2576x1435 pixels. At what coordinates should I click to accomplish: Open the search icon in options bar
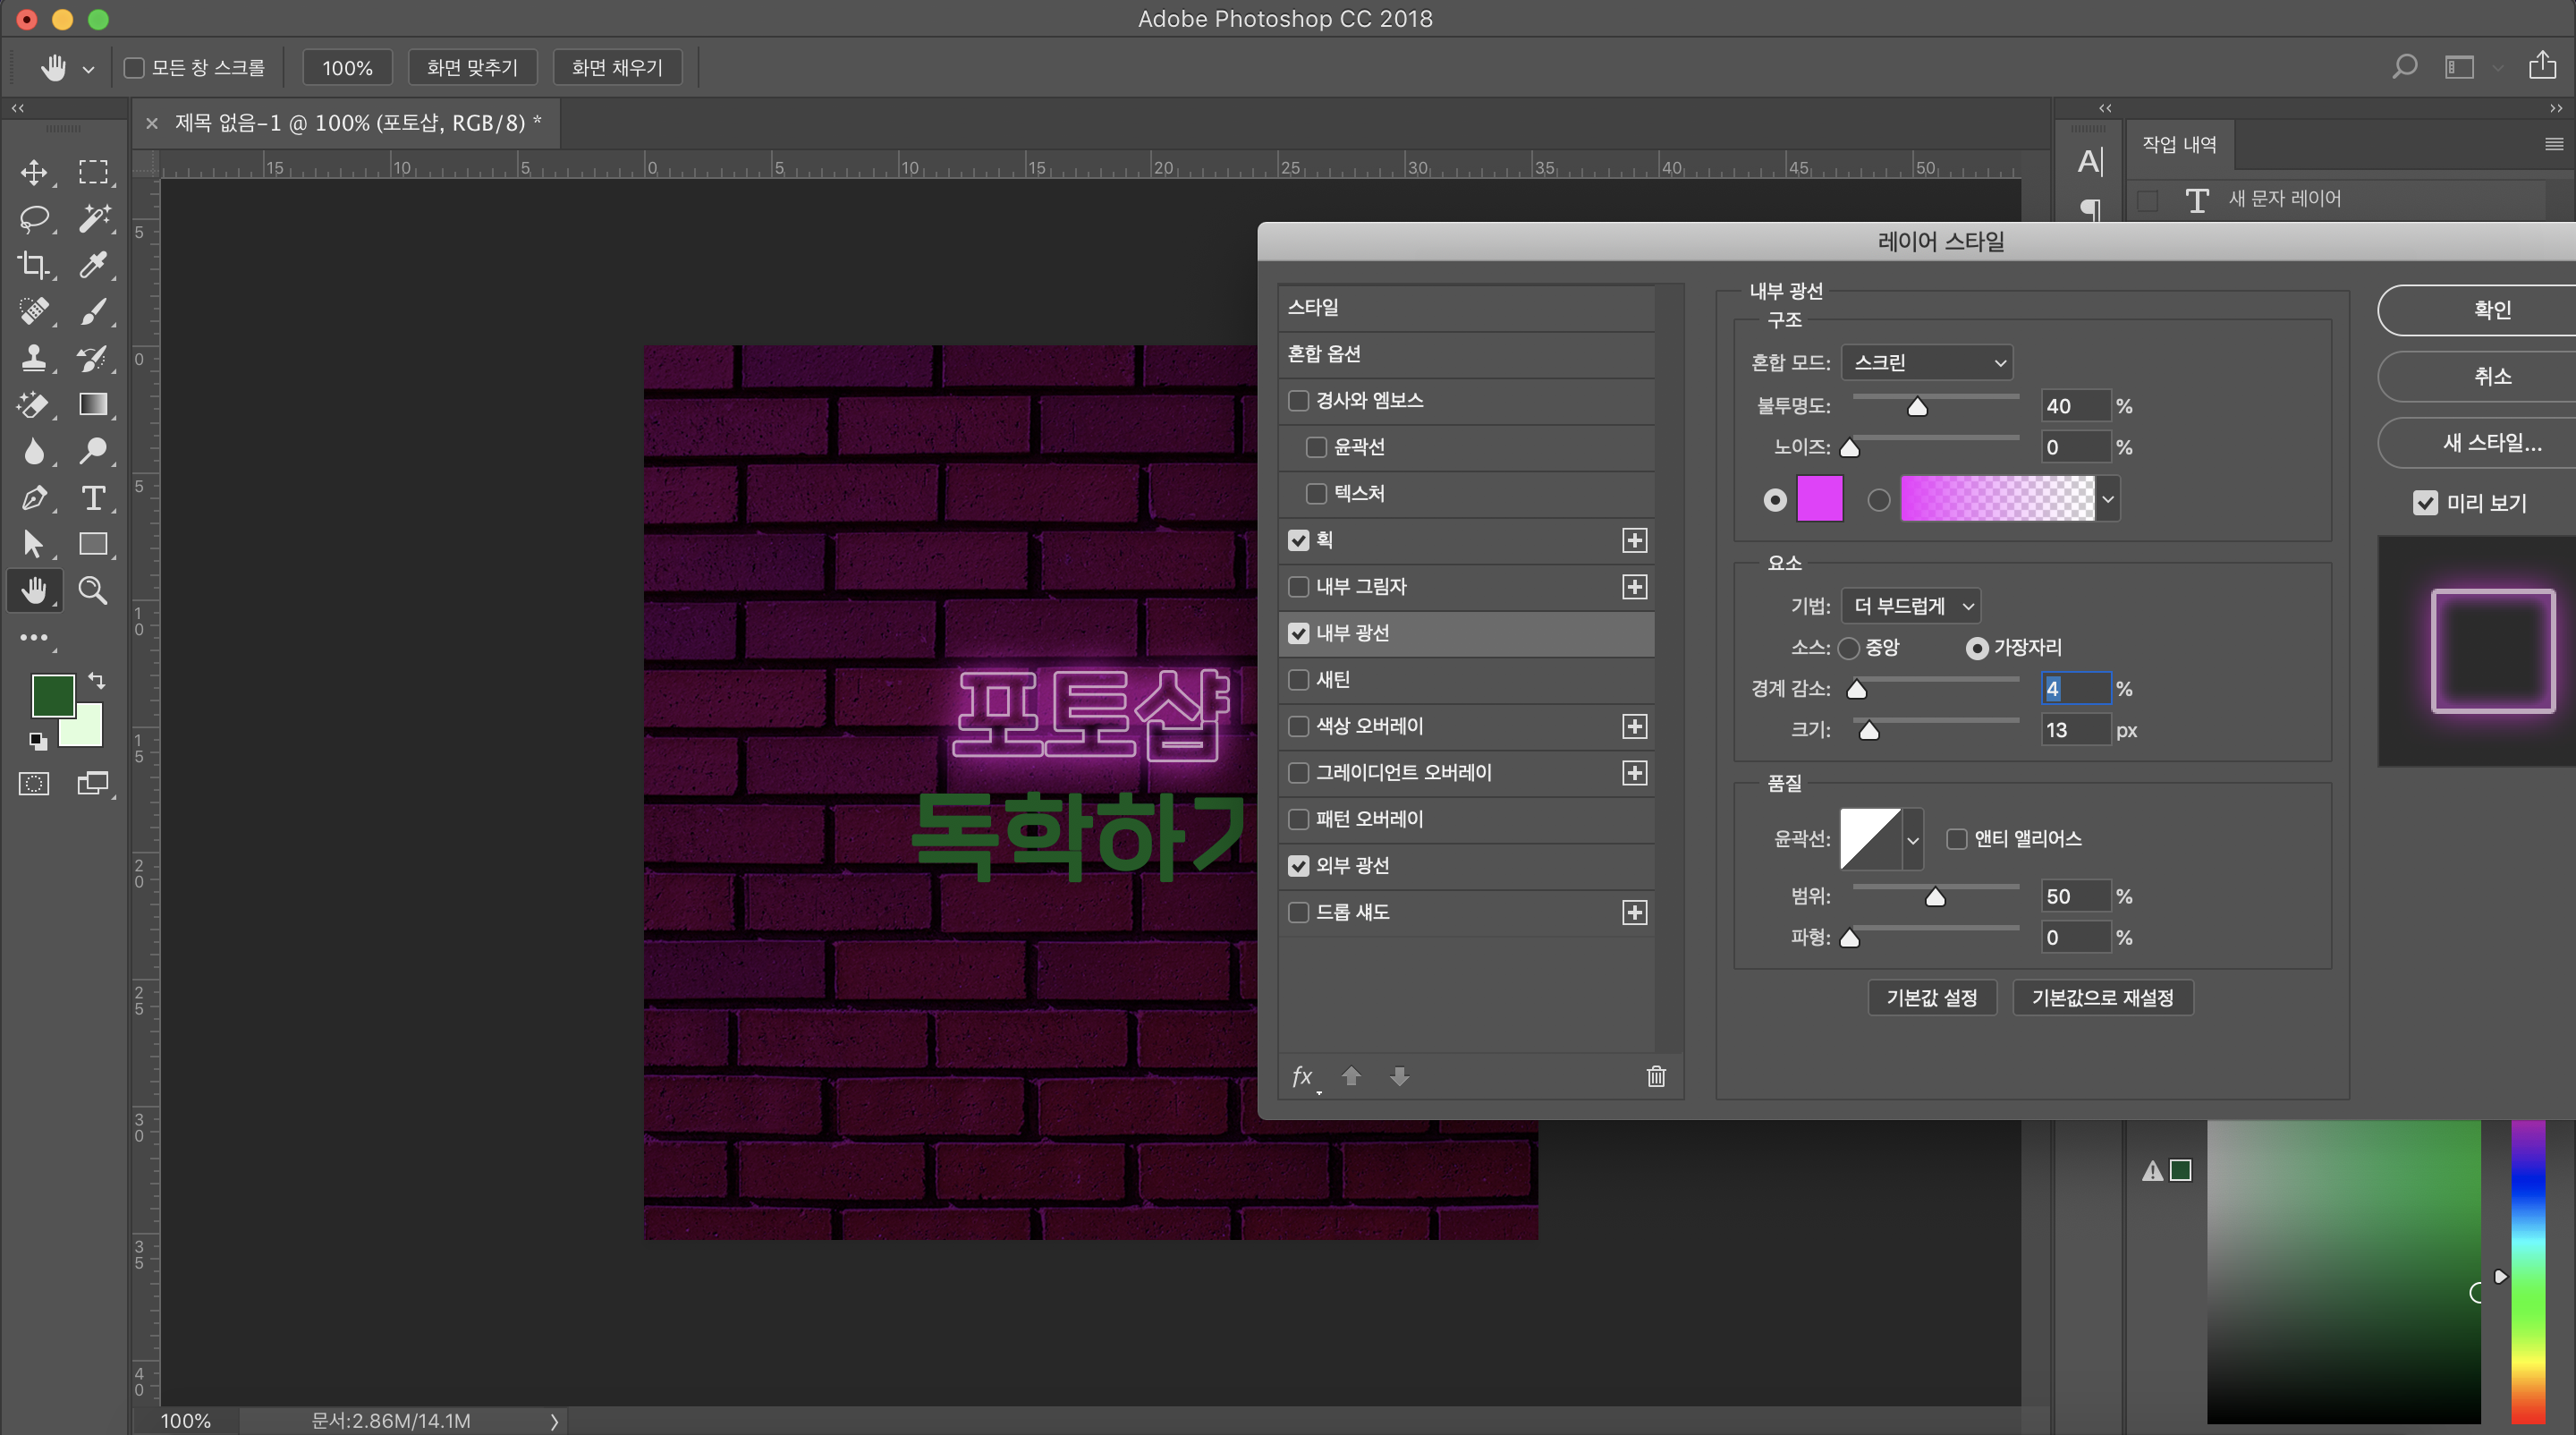click(2405, 67)
